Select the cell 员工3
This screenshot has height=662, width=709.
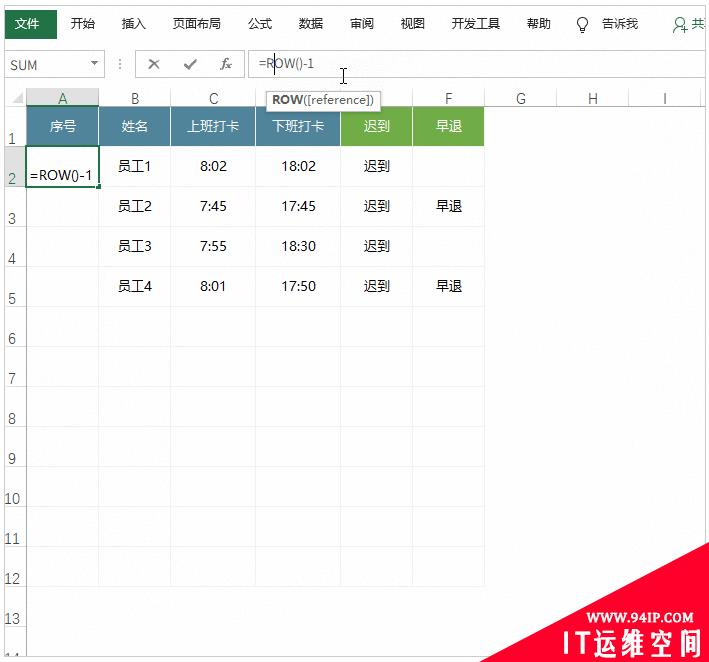pos(135,246)
